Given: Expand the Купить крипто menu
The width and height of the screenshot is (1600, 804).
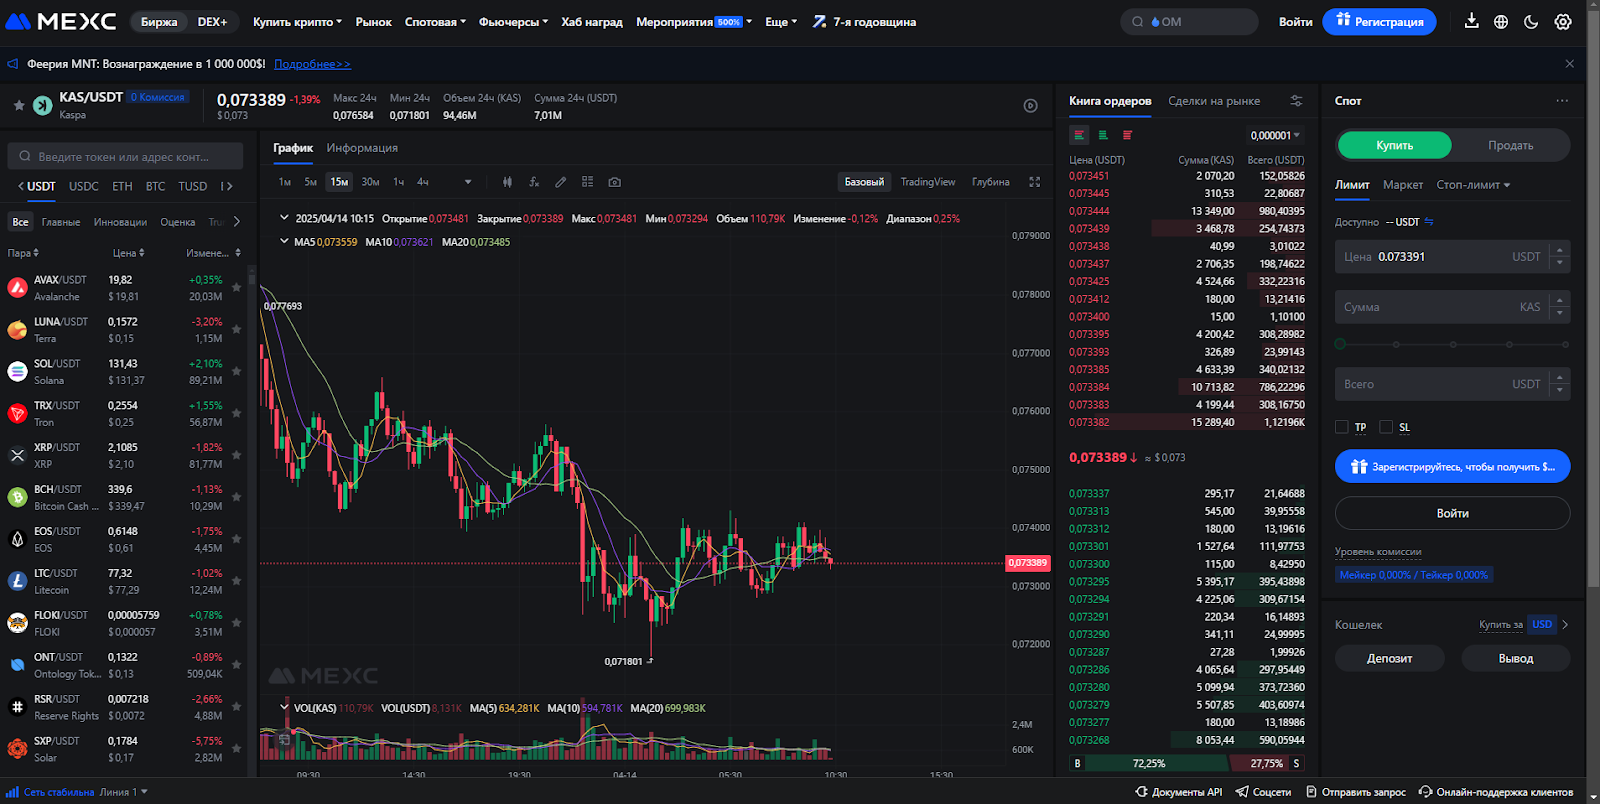Looking at the screenshot, I should click(x=297, y=22).
